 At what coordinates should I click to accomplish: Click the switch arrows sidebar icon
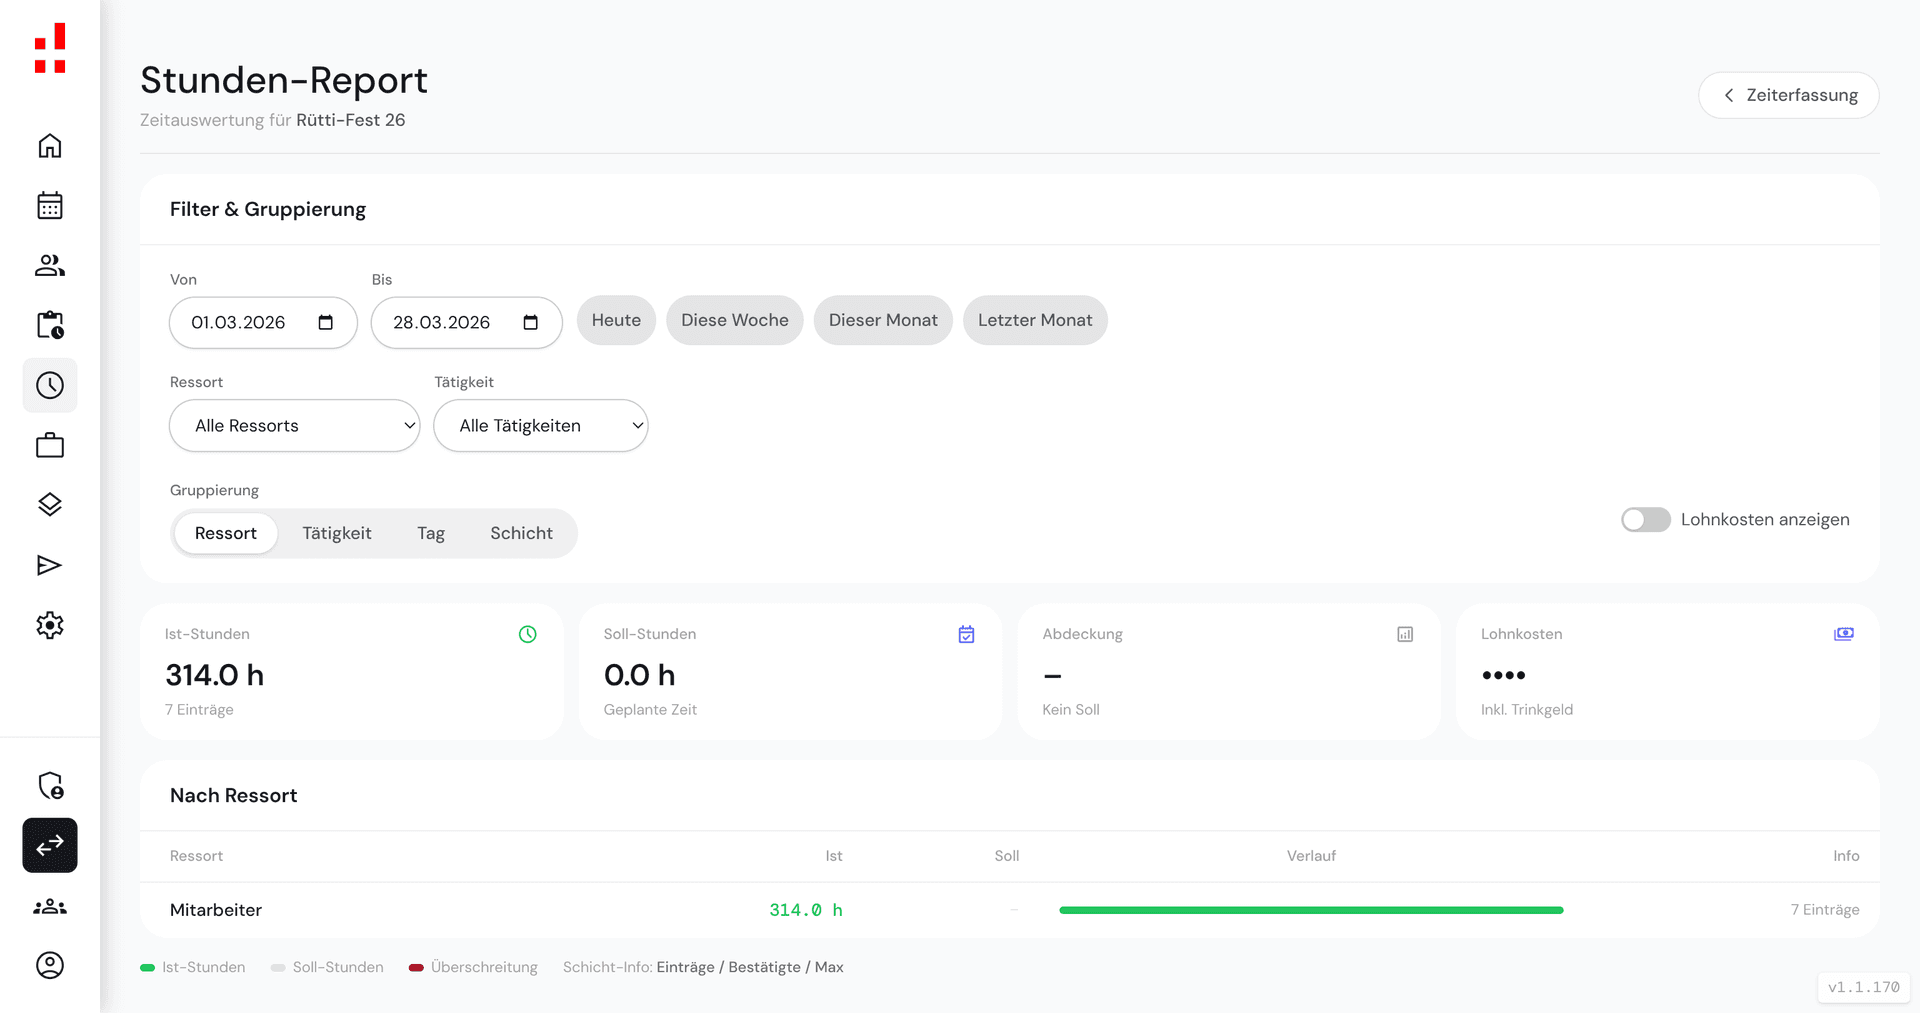pos(50,846)
